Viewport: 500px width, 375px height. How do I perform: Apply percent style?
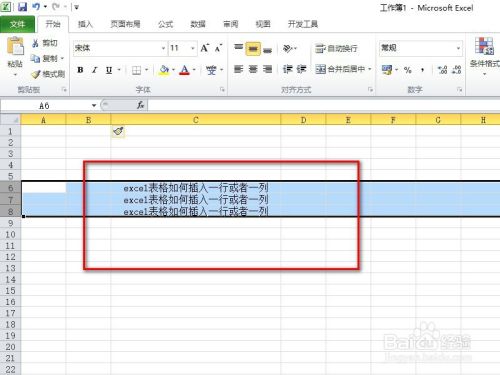[x=407, y=70]
